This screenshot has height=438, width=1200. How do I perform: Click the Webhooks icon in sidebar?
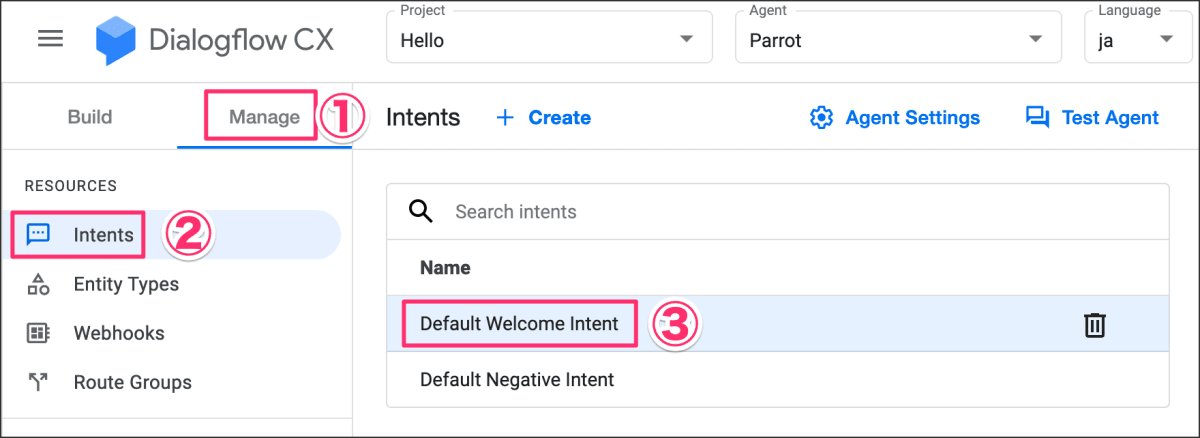pos(38,333)
